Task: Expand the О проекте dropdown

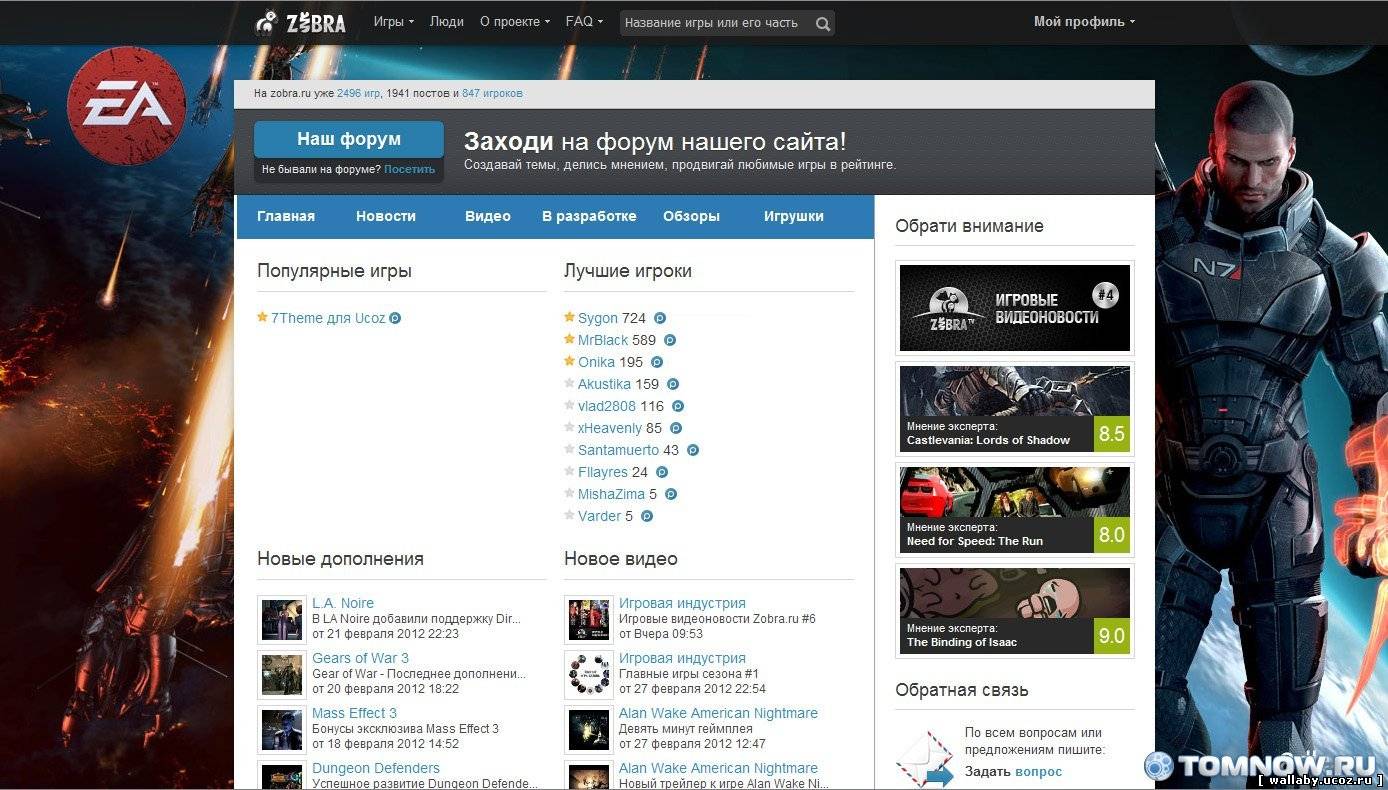Action: [x=514, y=21]
